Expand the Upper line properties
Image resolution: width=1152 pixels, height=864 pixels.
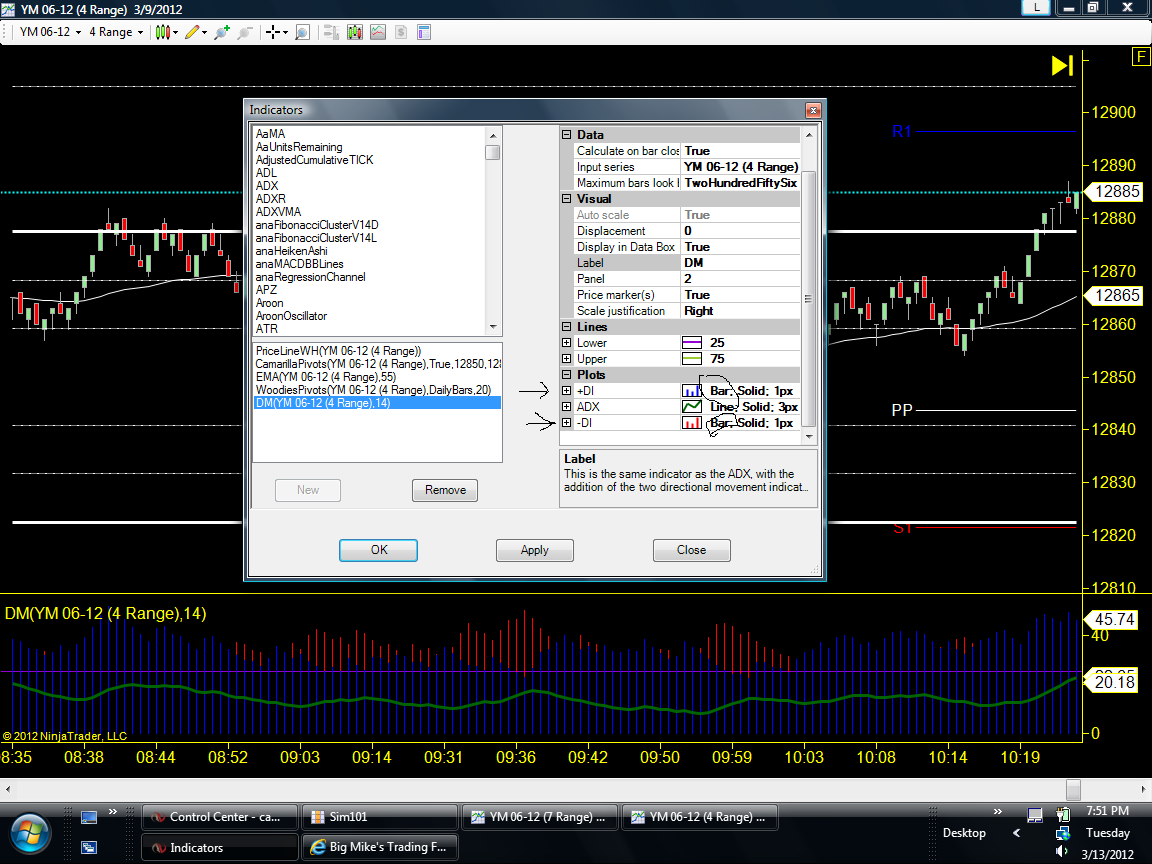coord(566,359)
